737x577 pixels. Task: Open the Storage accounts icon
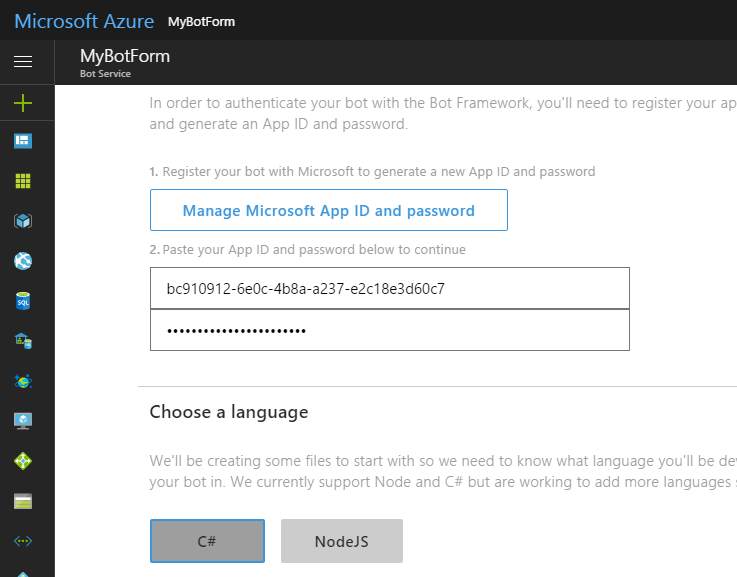tap(23, 501)
